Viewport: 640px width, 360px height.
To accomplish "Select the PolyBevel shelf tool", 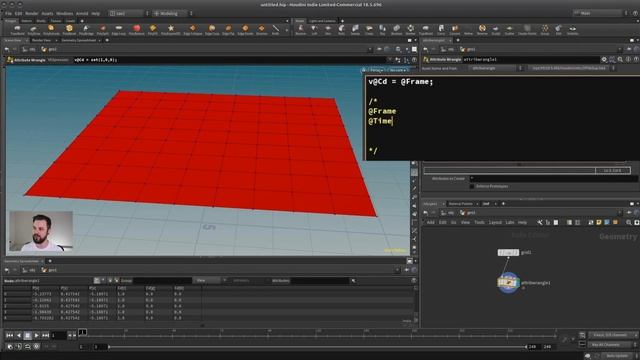I will [x=69, y=29].
